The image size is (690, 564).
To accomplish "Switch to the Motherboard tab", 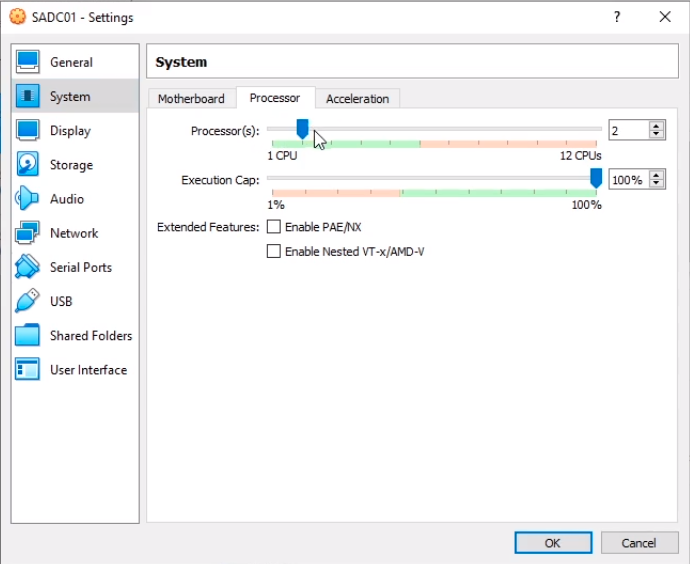I will [x=191, y=99].
